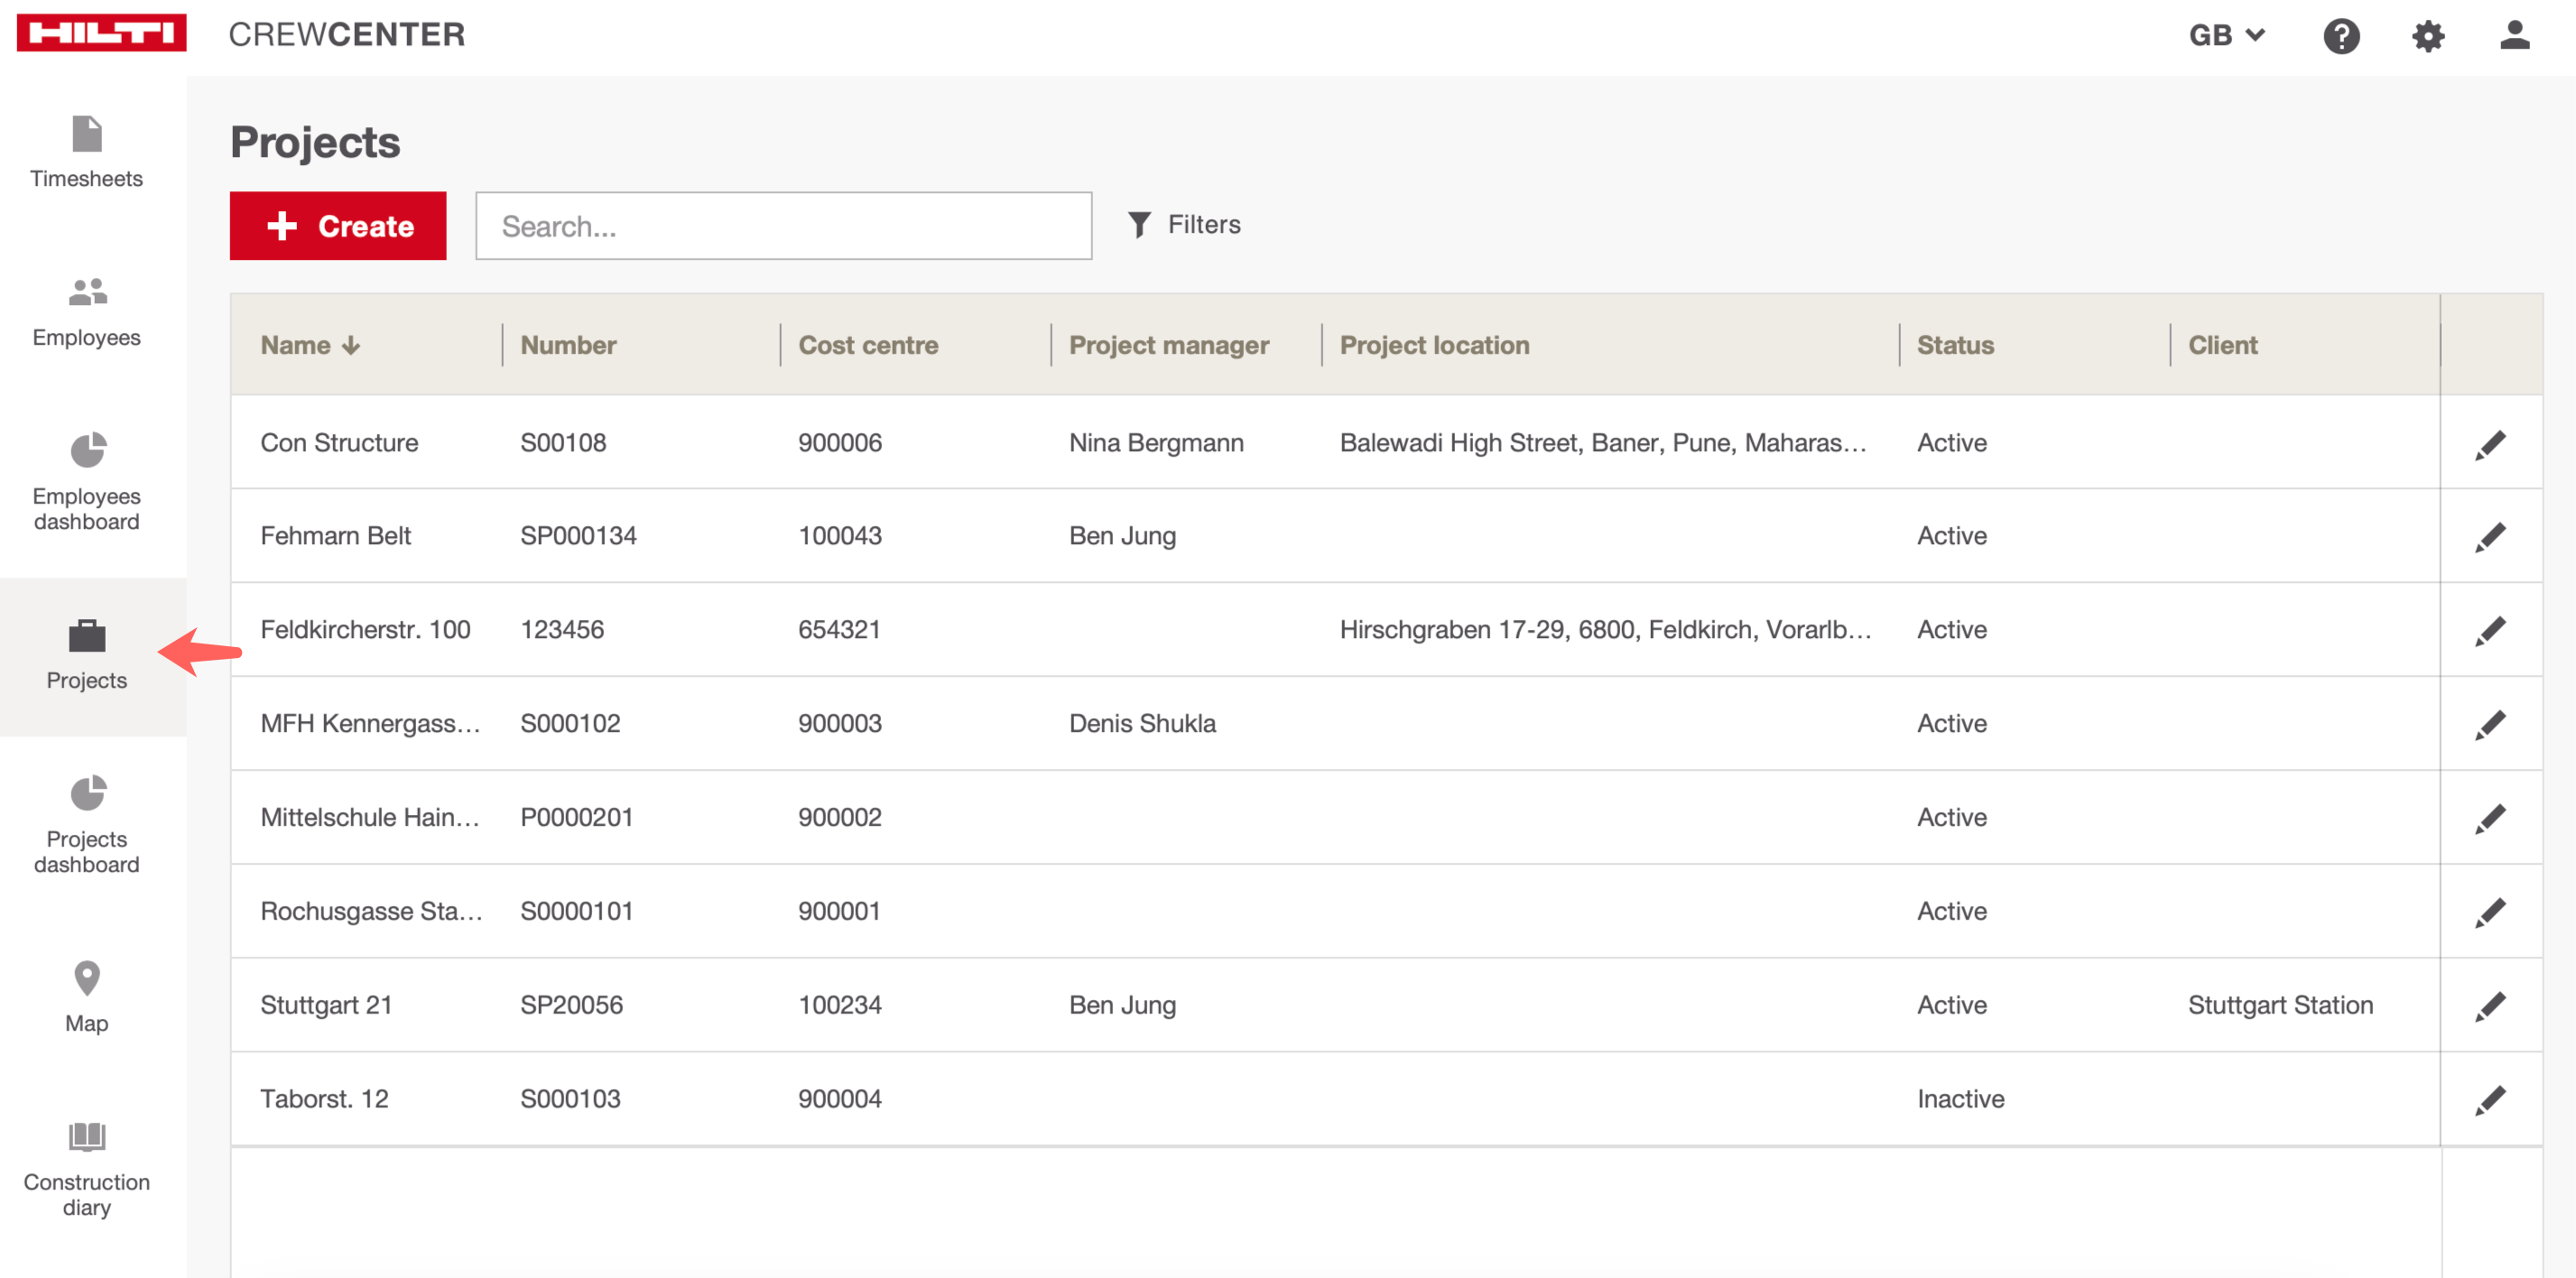
Task: Edit the Con Structure project
Action: [2489, 444]
